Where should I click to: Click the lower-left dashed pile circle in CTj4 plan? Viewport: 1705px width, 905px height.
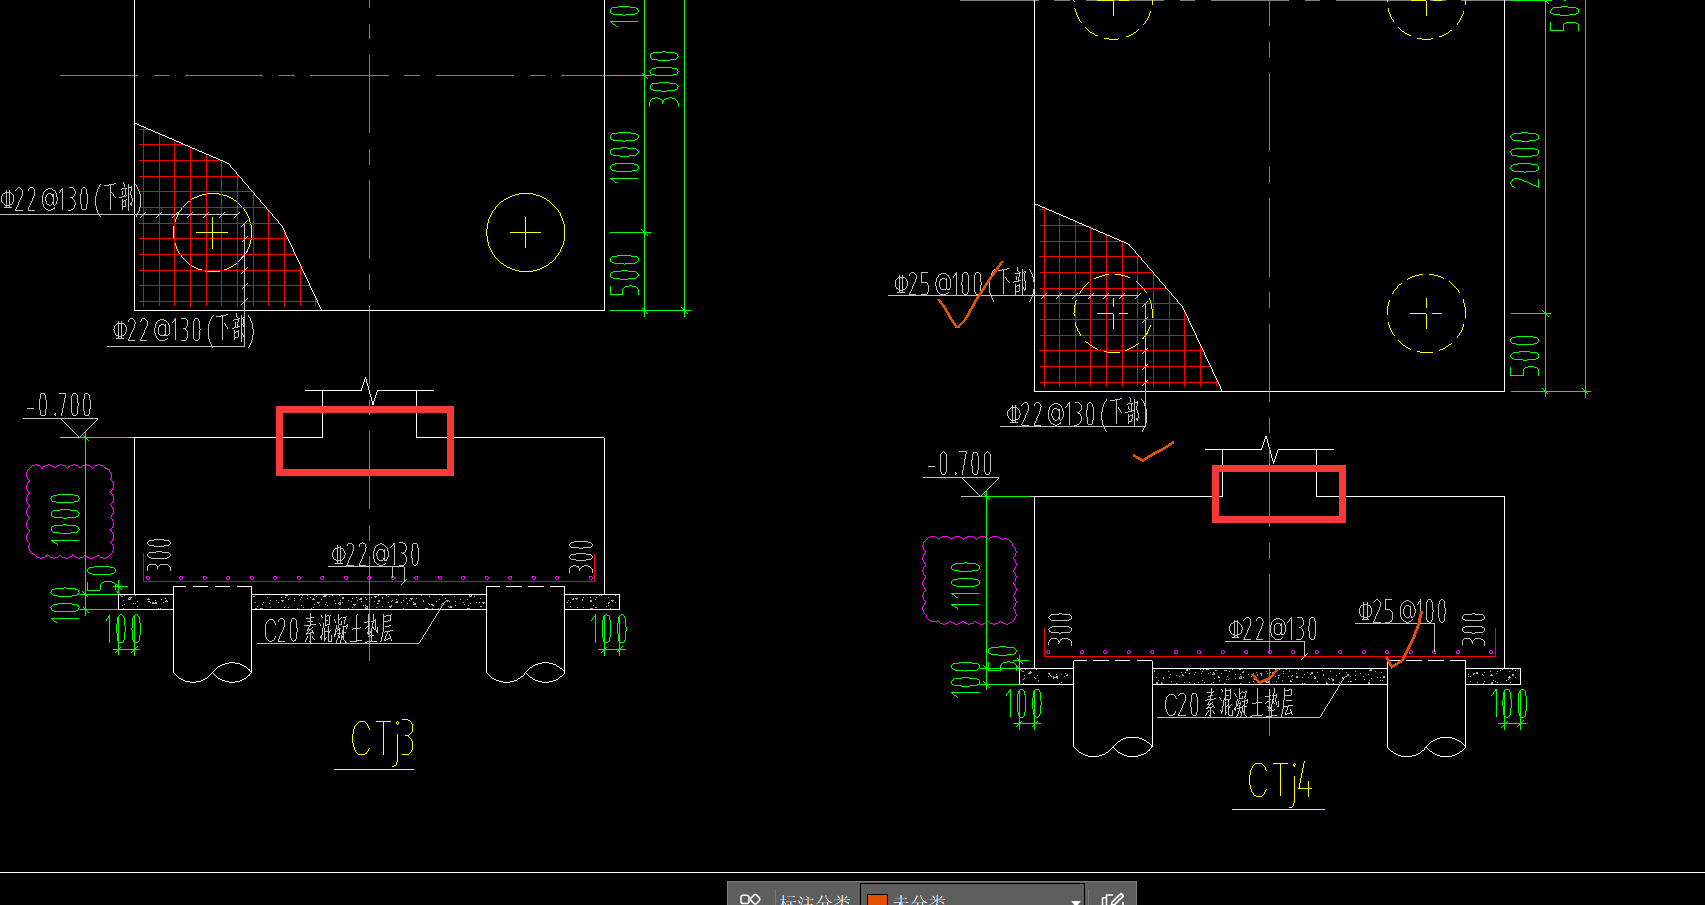[1113, 313]
